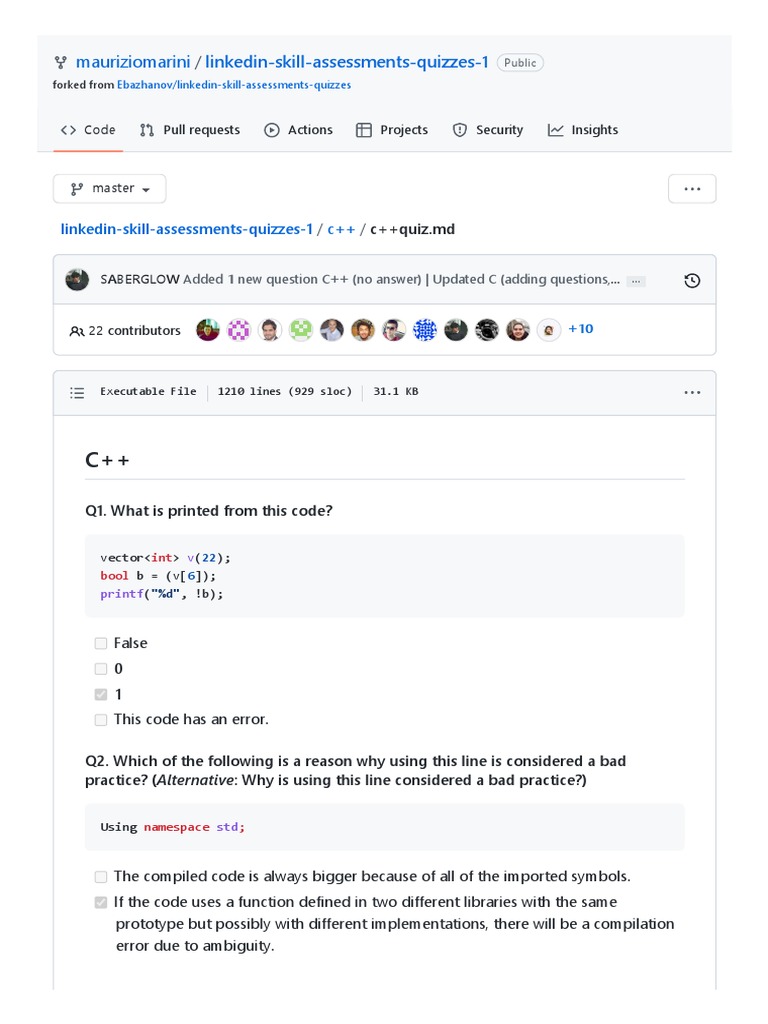Click the first contributor avatar

pyautogui.click(x=208, y=330)
